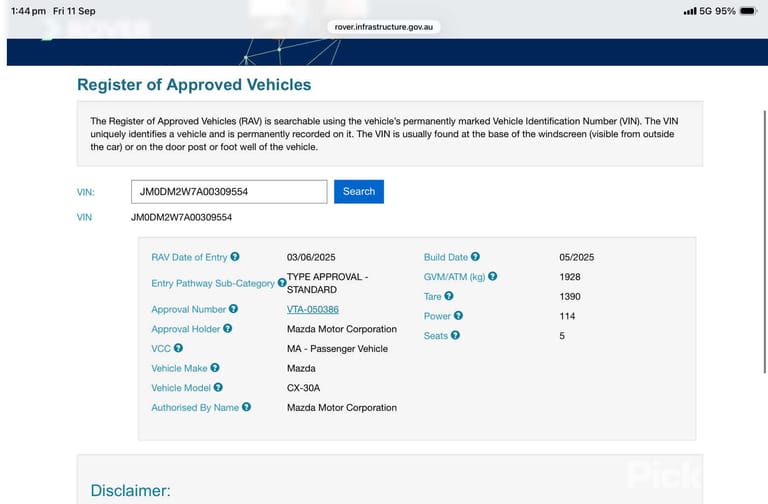The image size is (768, 504).
Task: Select the VCC value MA - Passenger Vehicle
Action: point(337,349)
